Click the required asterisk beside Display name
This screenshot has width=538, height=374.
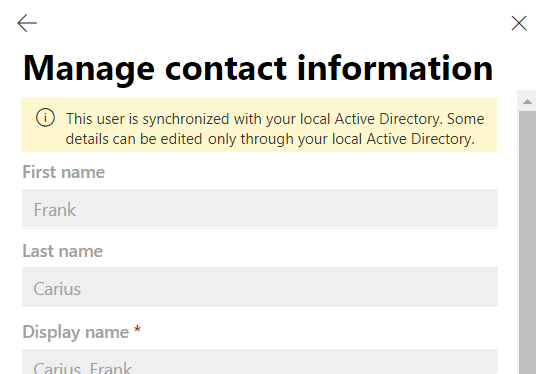(x=137, y=329)
